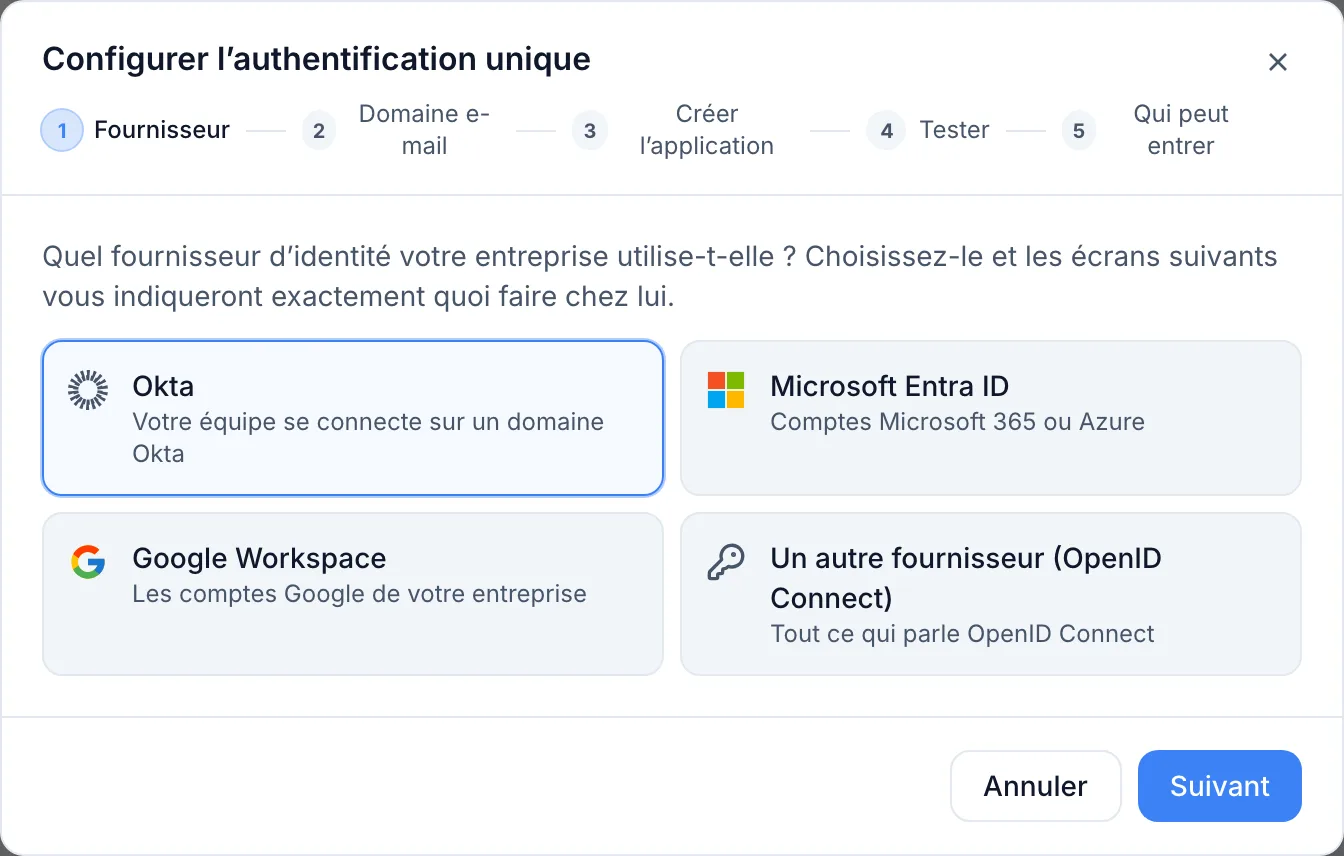Screen dimensions: 1344x856
Task: Click the question text about fournisseur d'identité
Action: click(x=660, y=277)
